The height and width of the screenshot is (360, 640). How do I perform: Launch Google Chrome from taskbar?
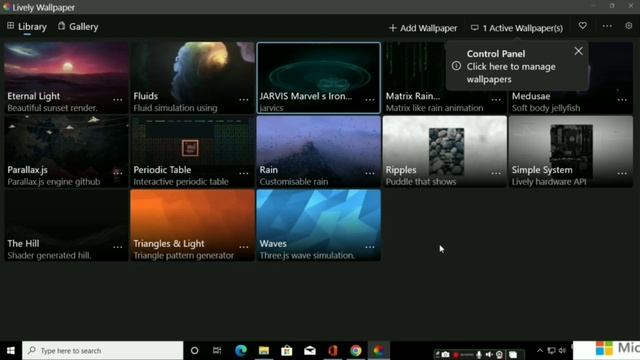click(x=356, y=351)
